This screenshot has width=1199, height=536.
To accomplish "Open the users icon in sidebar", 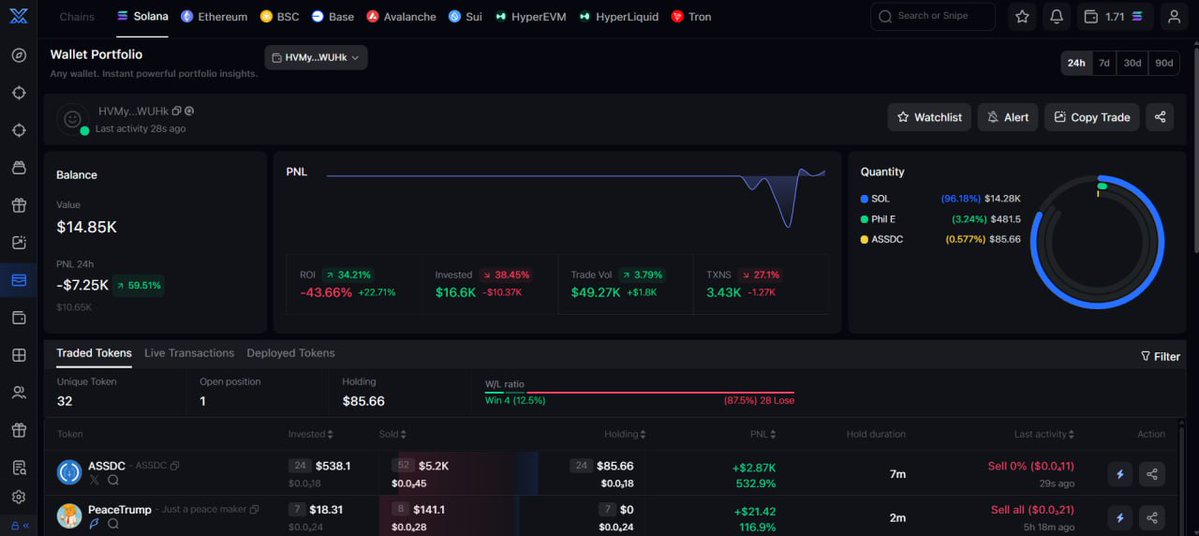I will 19,392.
